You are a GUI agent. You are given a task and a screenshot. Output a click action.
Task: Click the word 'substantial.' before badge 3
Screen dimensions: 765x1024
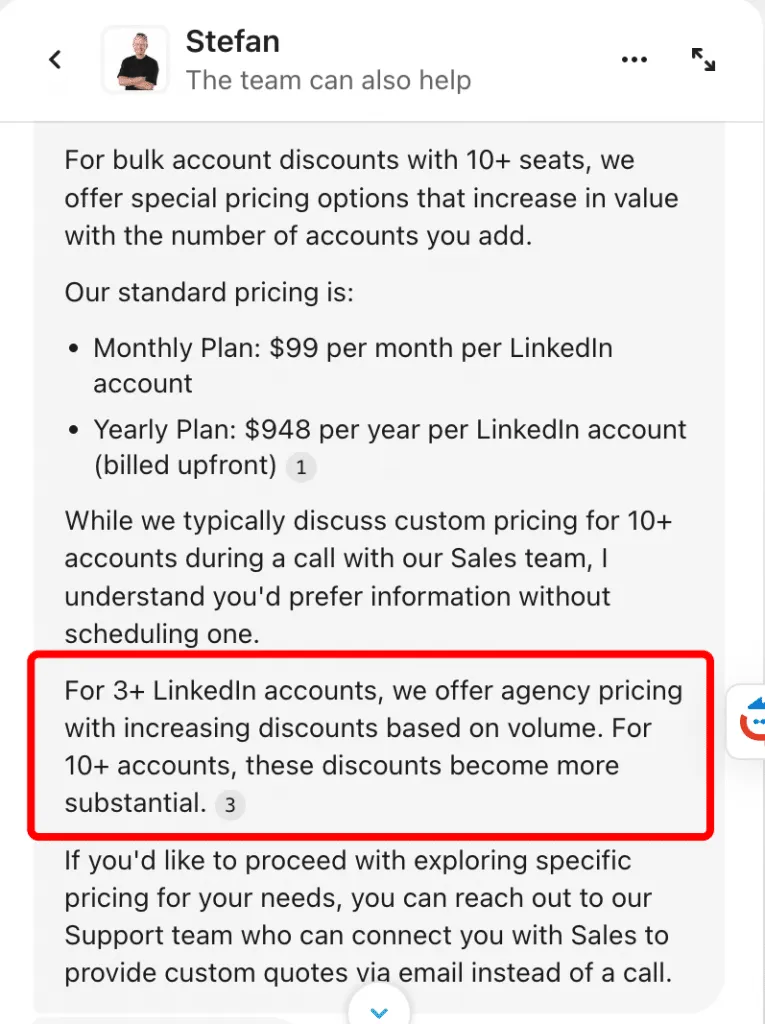point(135,803)
